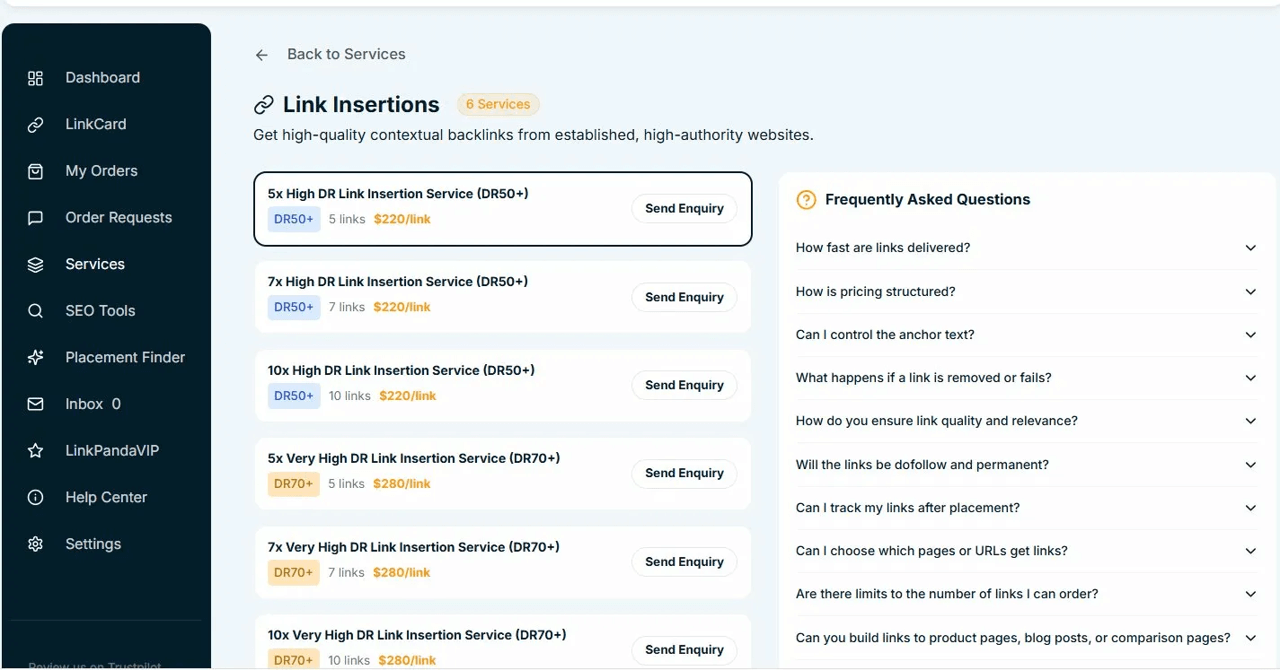Open Placement Finder via sparkle icon
1280x670 pixels.
35,357
